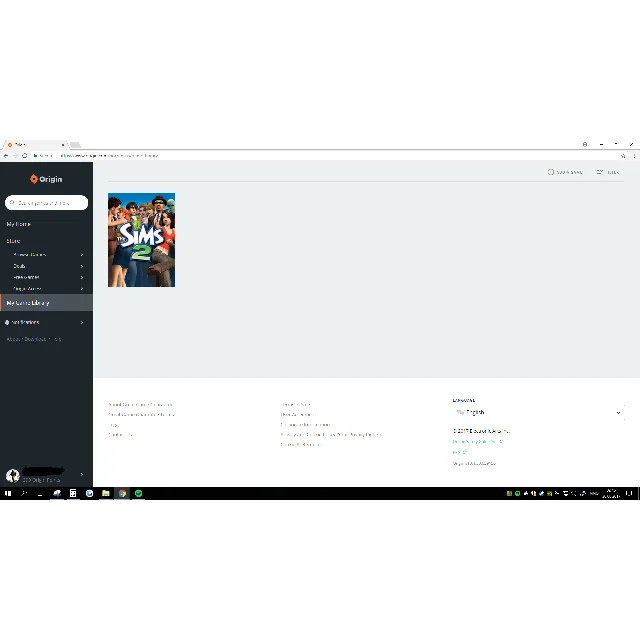Expand the Deals submenu arrow
Image resolution: width=640 pixels, height=640 pixels.
tap(82, 266)
